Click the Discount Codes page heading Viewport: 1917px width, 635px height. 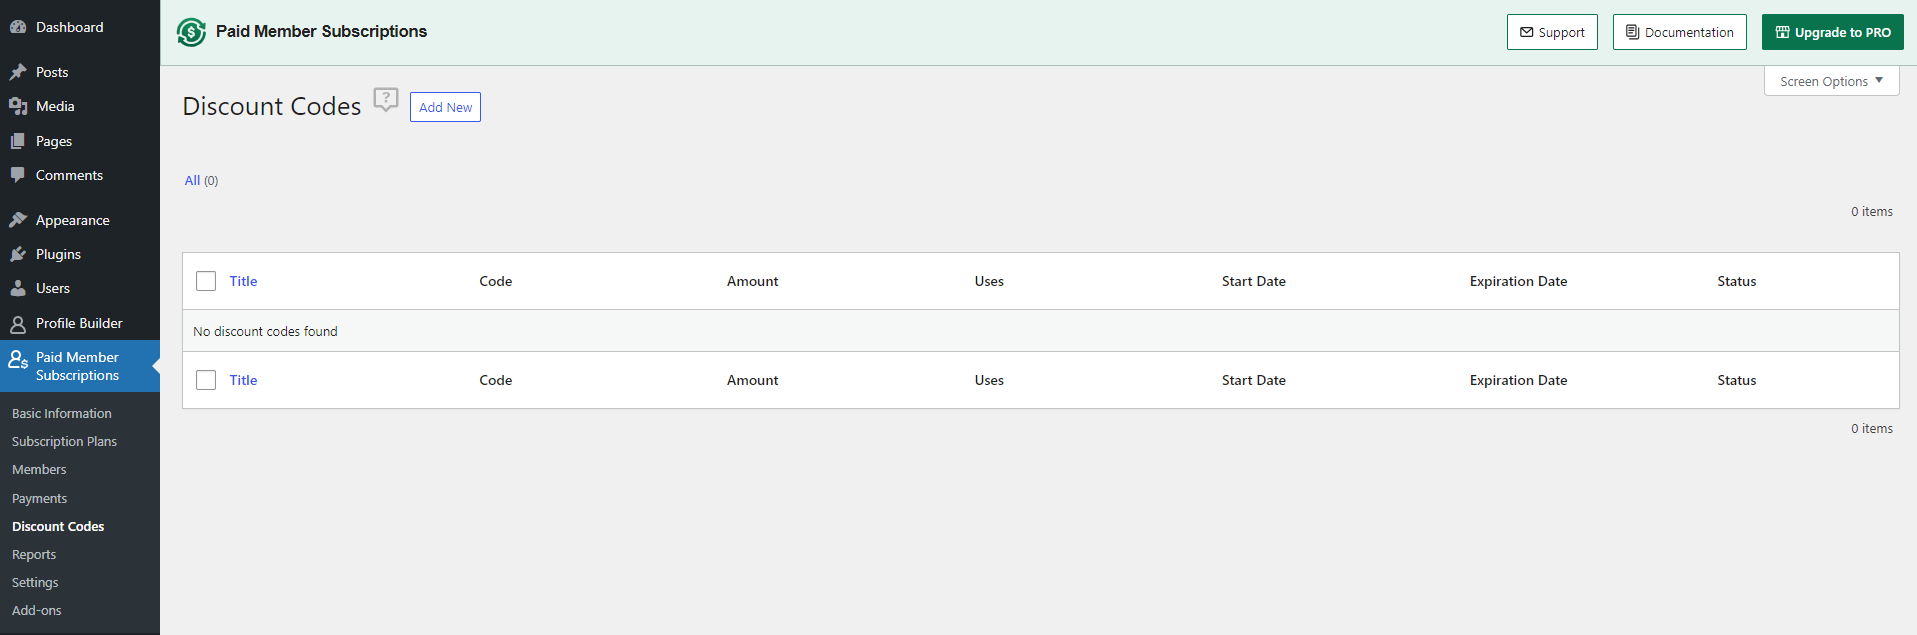[x=272, y=106]
